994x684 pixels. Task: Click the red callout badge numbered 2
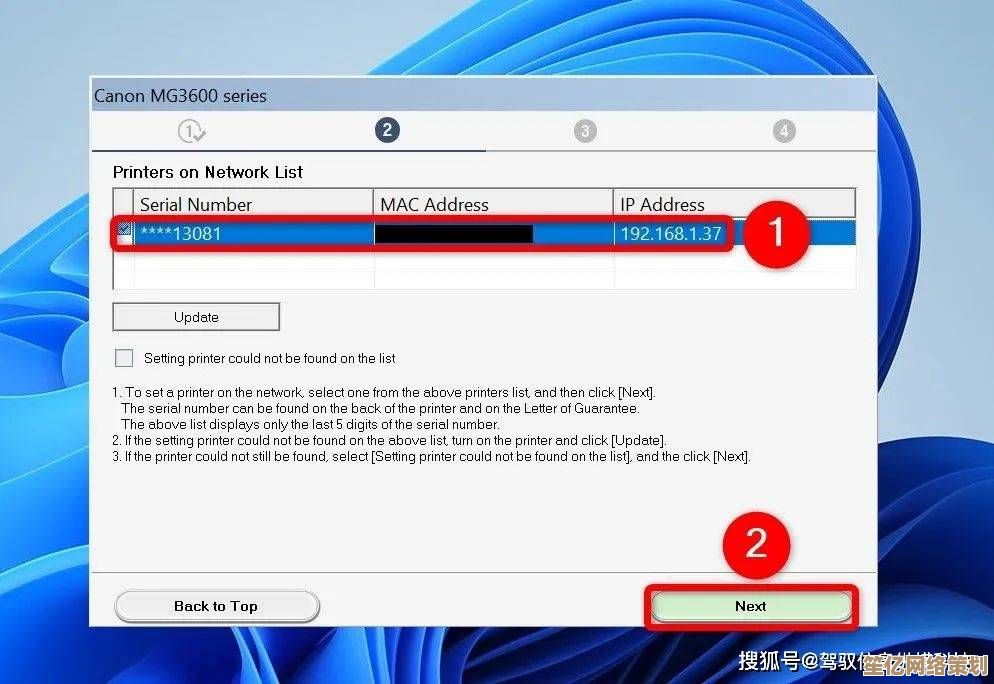click(x=756, y=546)
